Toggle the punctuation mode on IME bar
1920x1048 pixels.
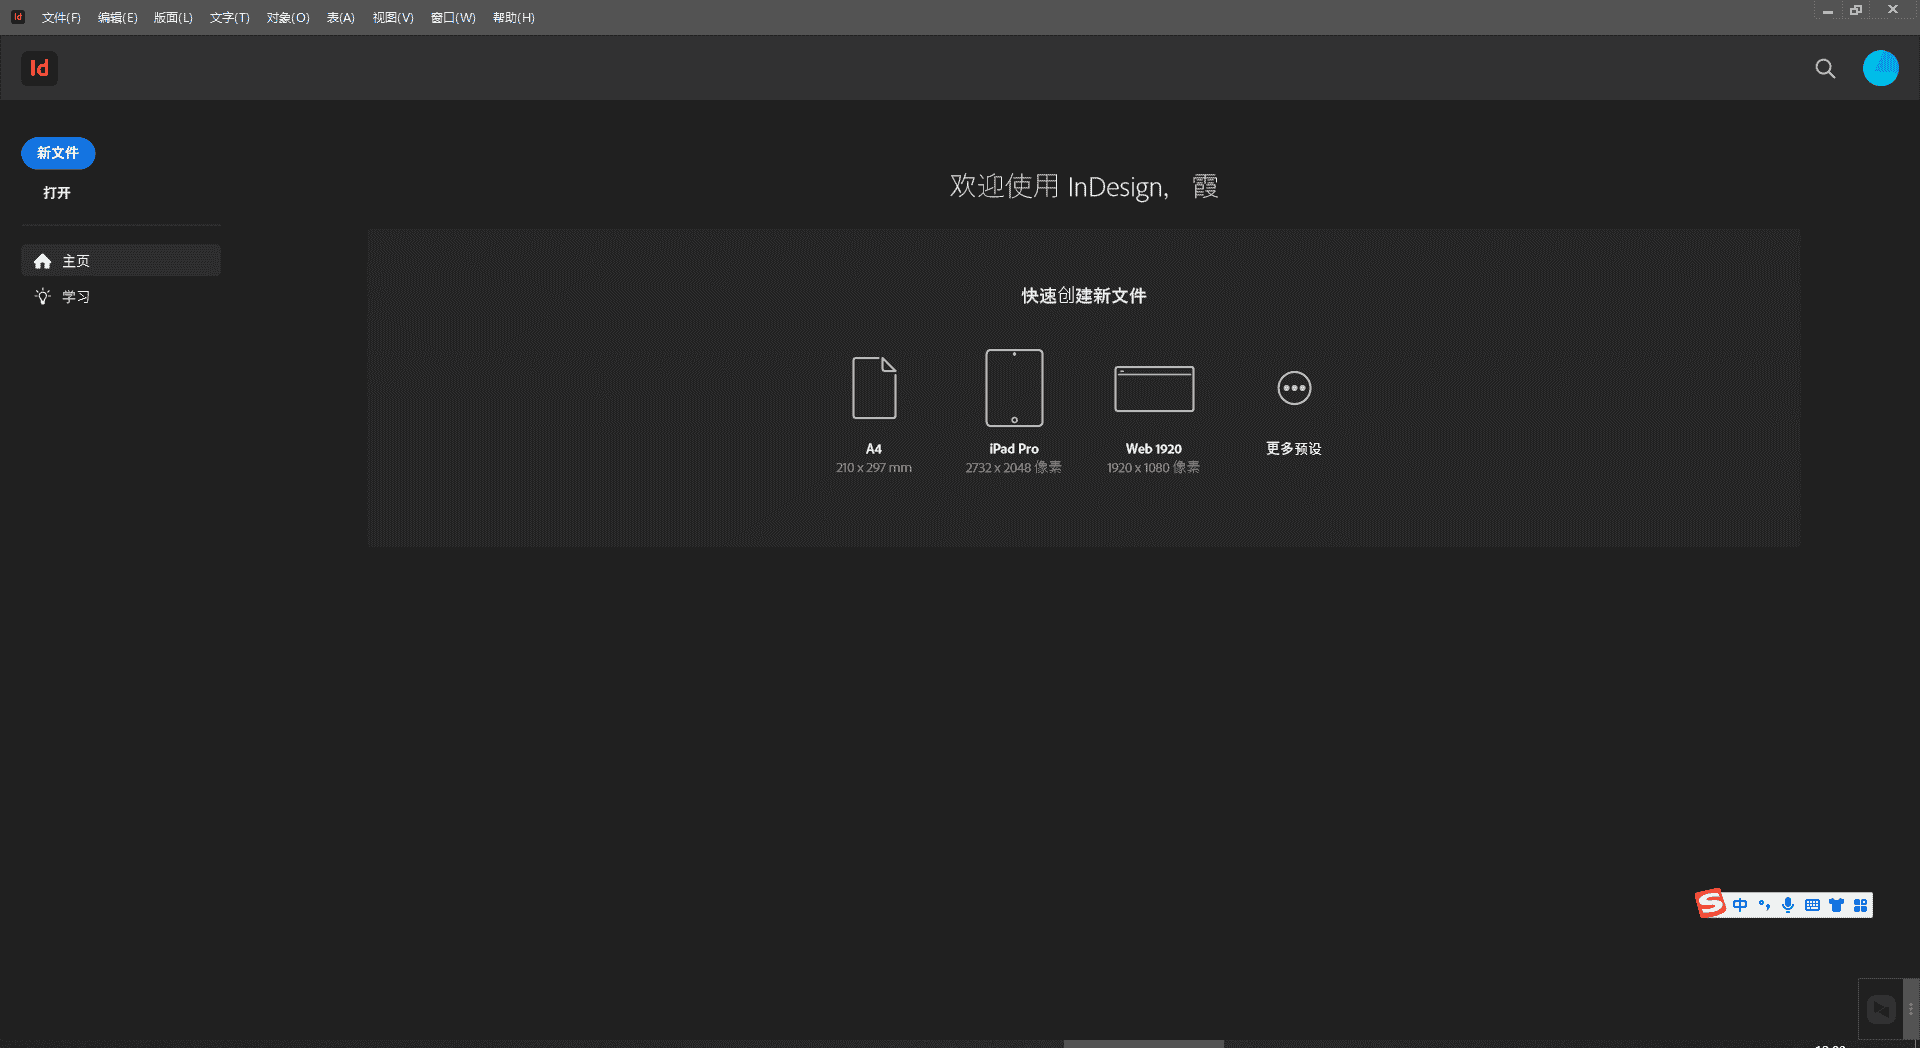[x=1764, y=905]
